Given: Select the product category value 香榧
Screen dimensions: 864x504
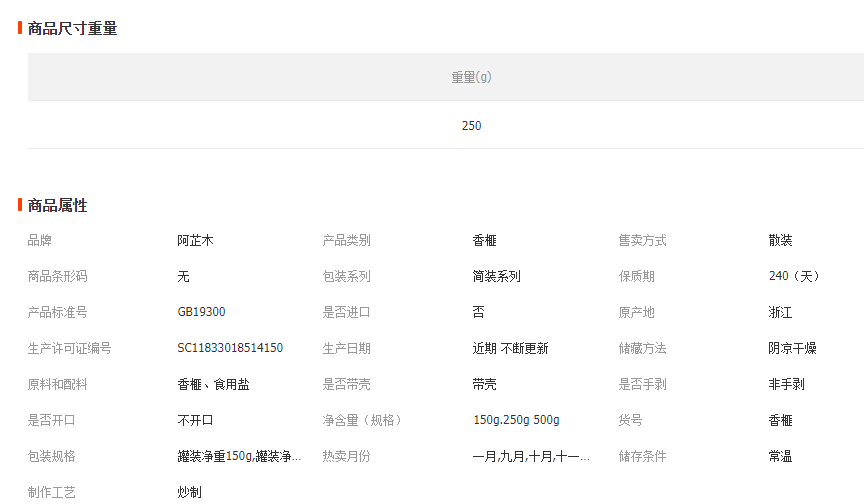Looking at the screenshot, I should pyautogui.click(x=485, y=240).
